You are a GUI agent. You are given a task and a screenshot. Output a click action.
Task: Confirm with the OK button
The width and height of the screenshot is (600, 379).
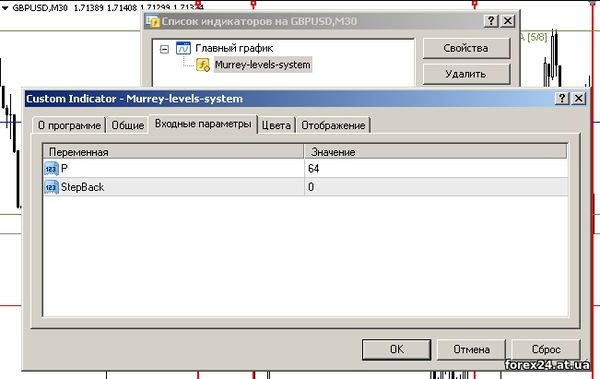coord(396,349)
